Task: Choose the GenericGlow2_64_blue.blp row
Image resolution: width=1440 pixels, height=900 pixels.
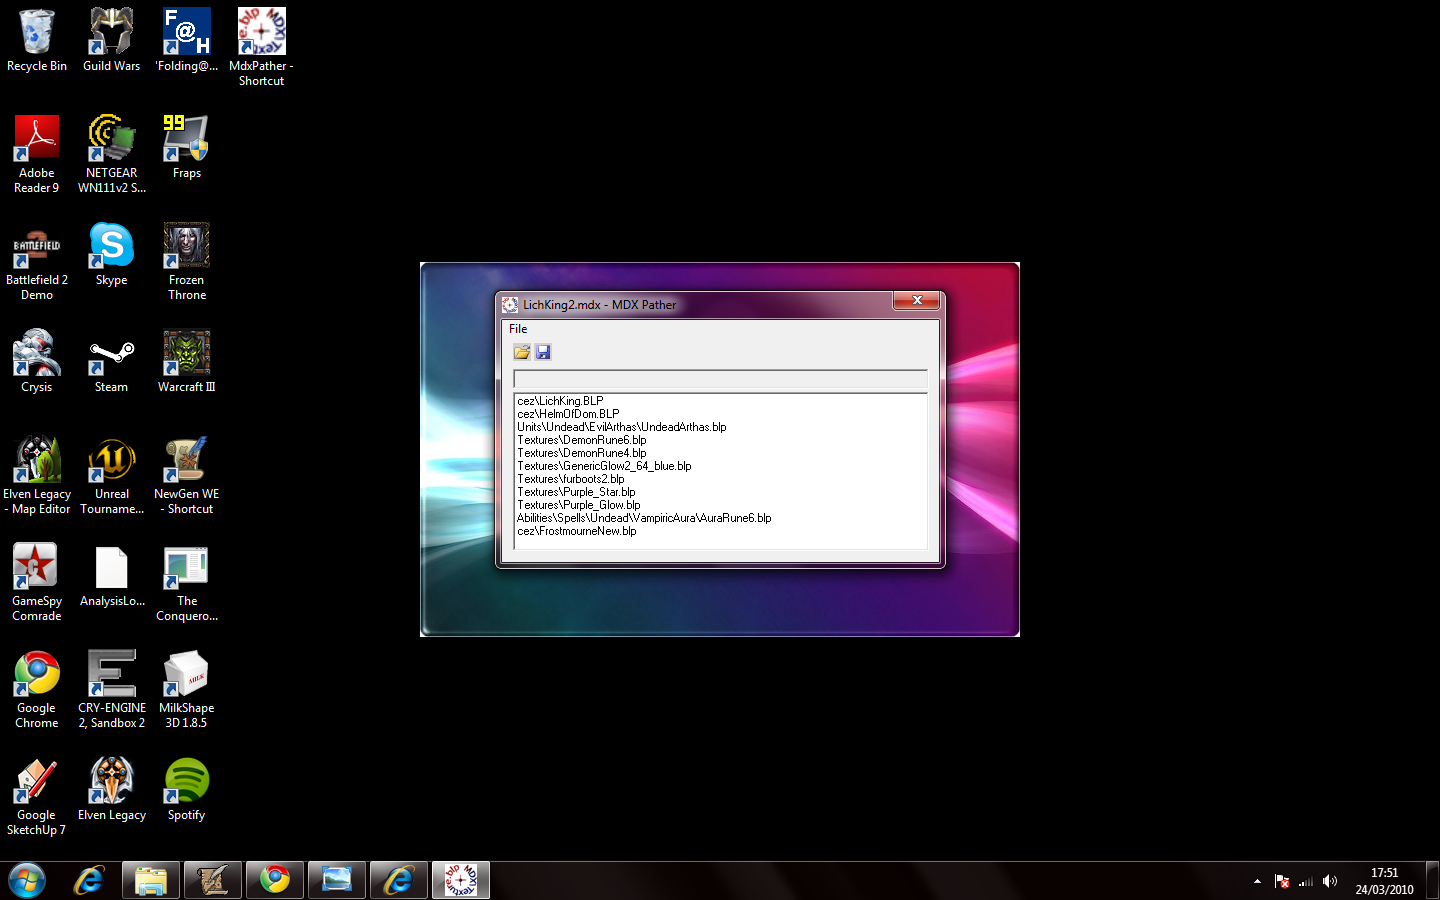Action: [604, 466]
